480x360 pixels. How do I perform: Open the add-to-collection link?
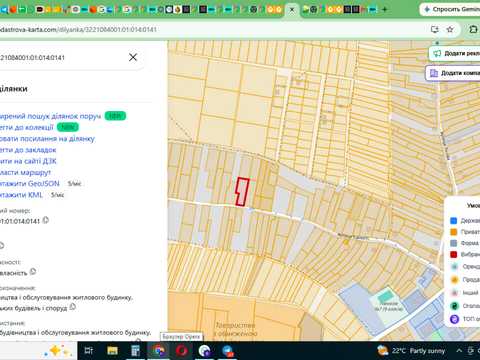(27, 127)
